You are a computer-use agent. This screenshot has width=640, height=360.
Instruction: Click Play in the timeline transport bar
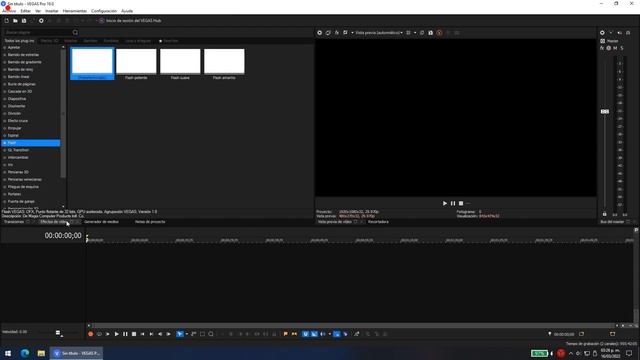point(116,334)
